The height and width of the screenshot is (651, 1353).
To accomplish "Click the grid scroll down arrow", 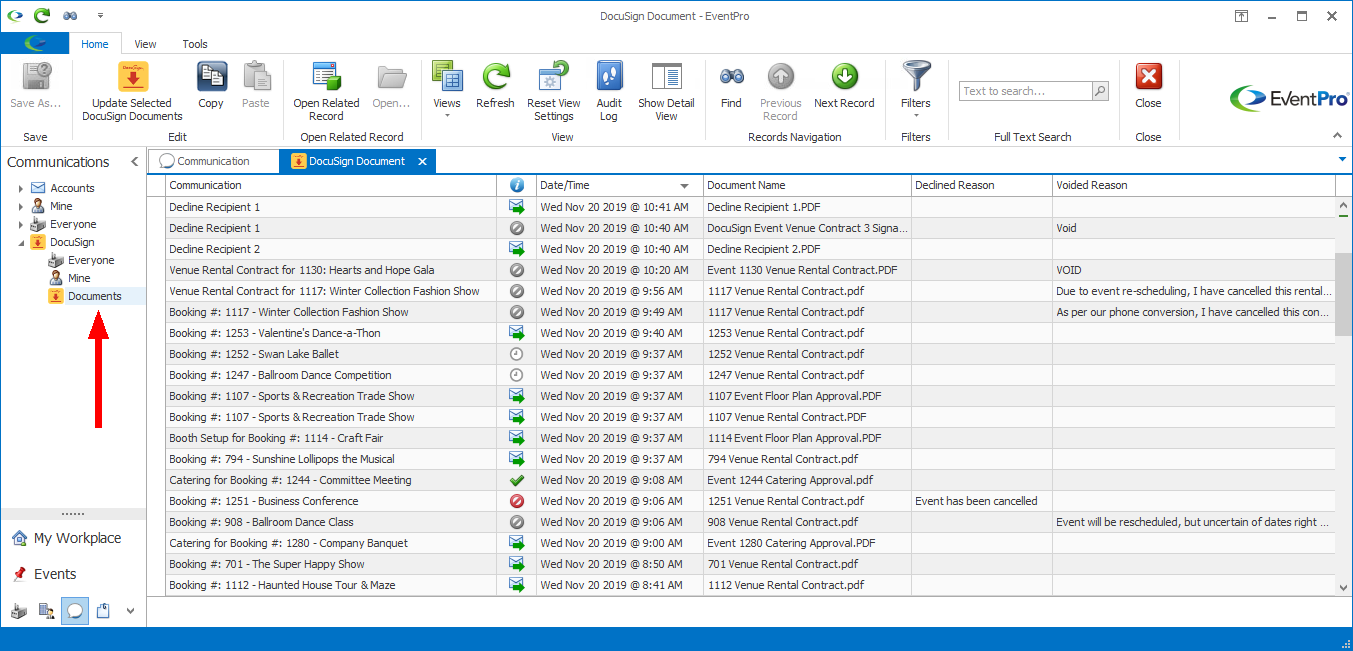I will pyautogui.click(x=1344, y=588).
